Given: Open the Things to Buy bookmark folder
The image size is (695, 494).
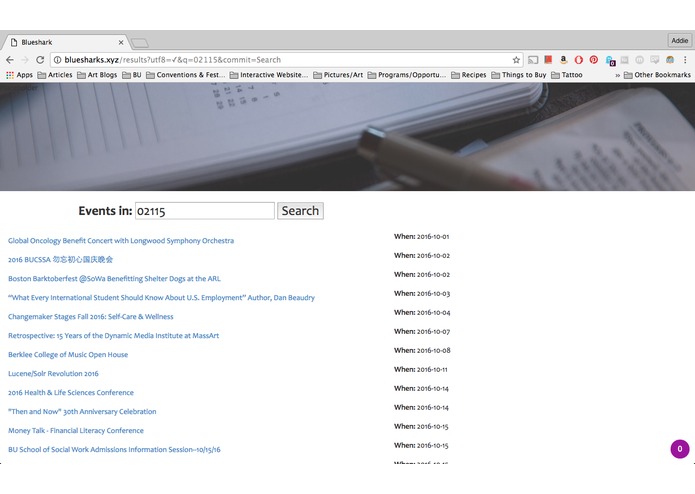Looking at the screenshot, I should [519, 75].
